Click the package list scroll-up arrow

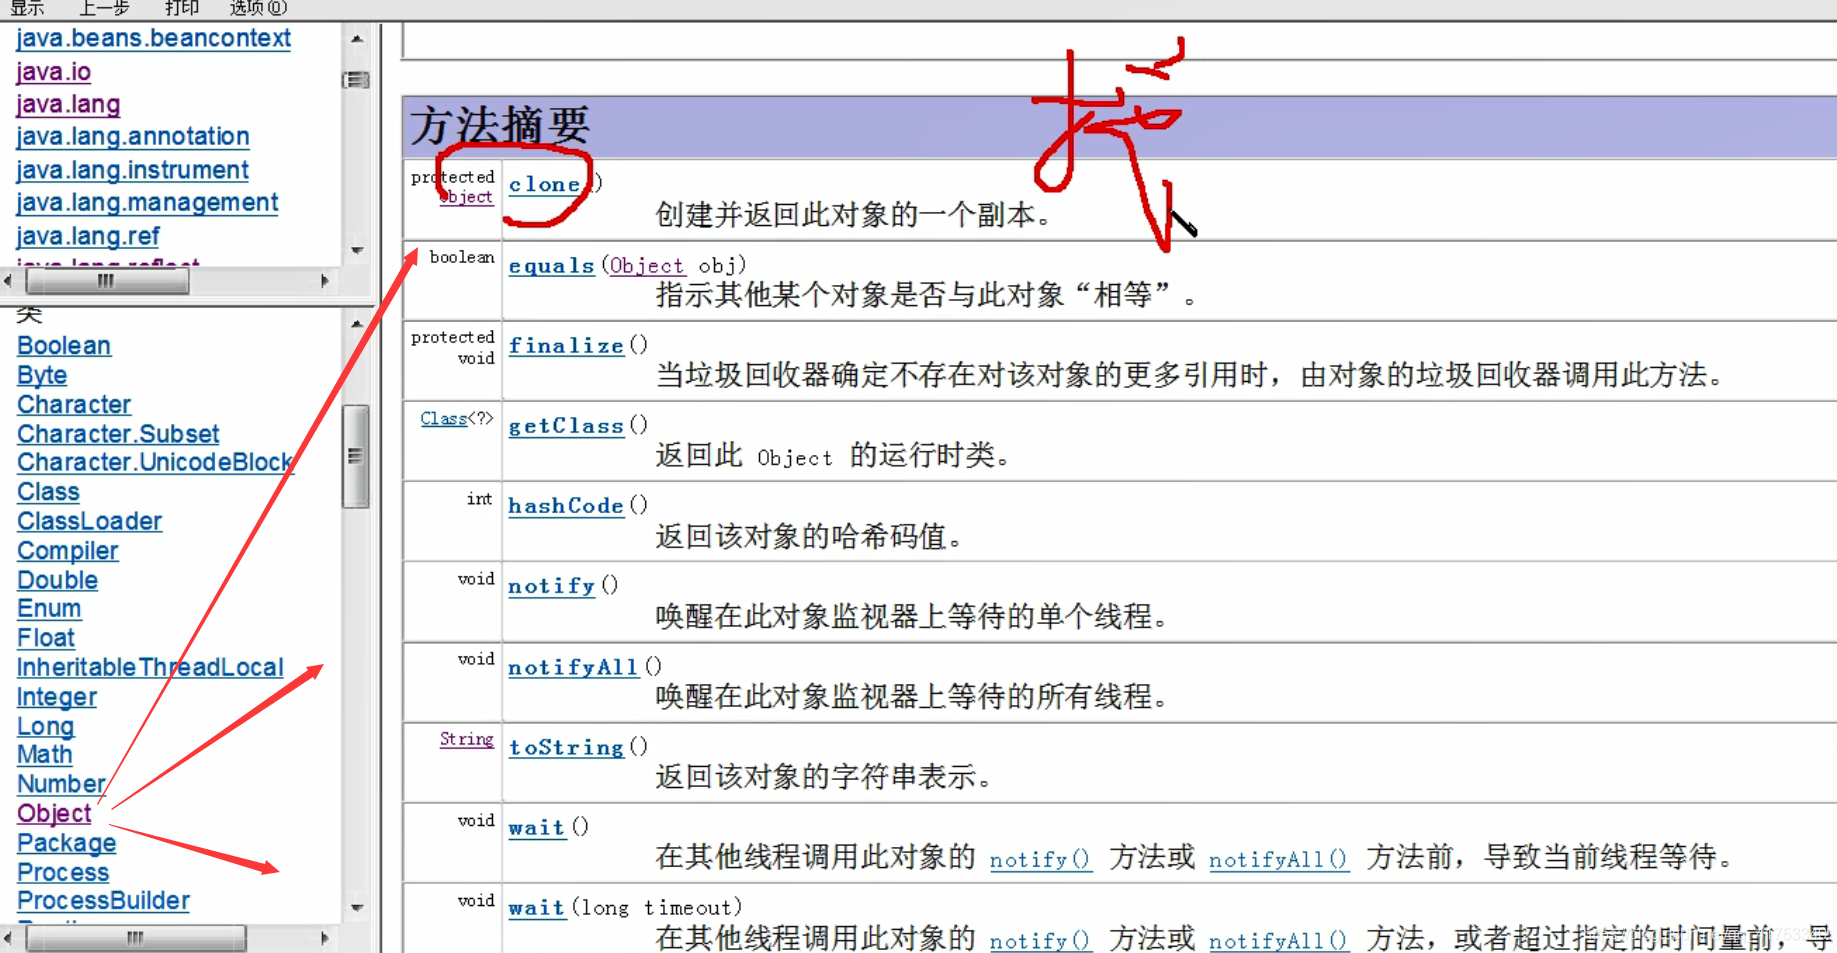tap(357, 39)
